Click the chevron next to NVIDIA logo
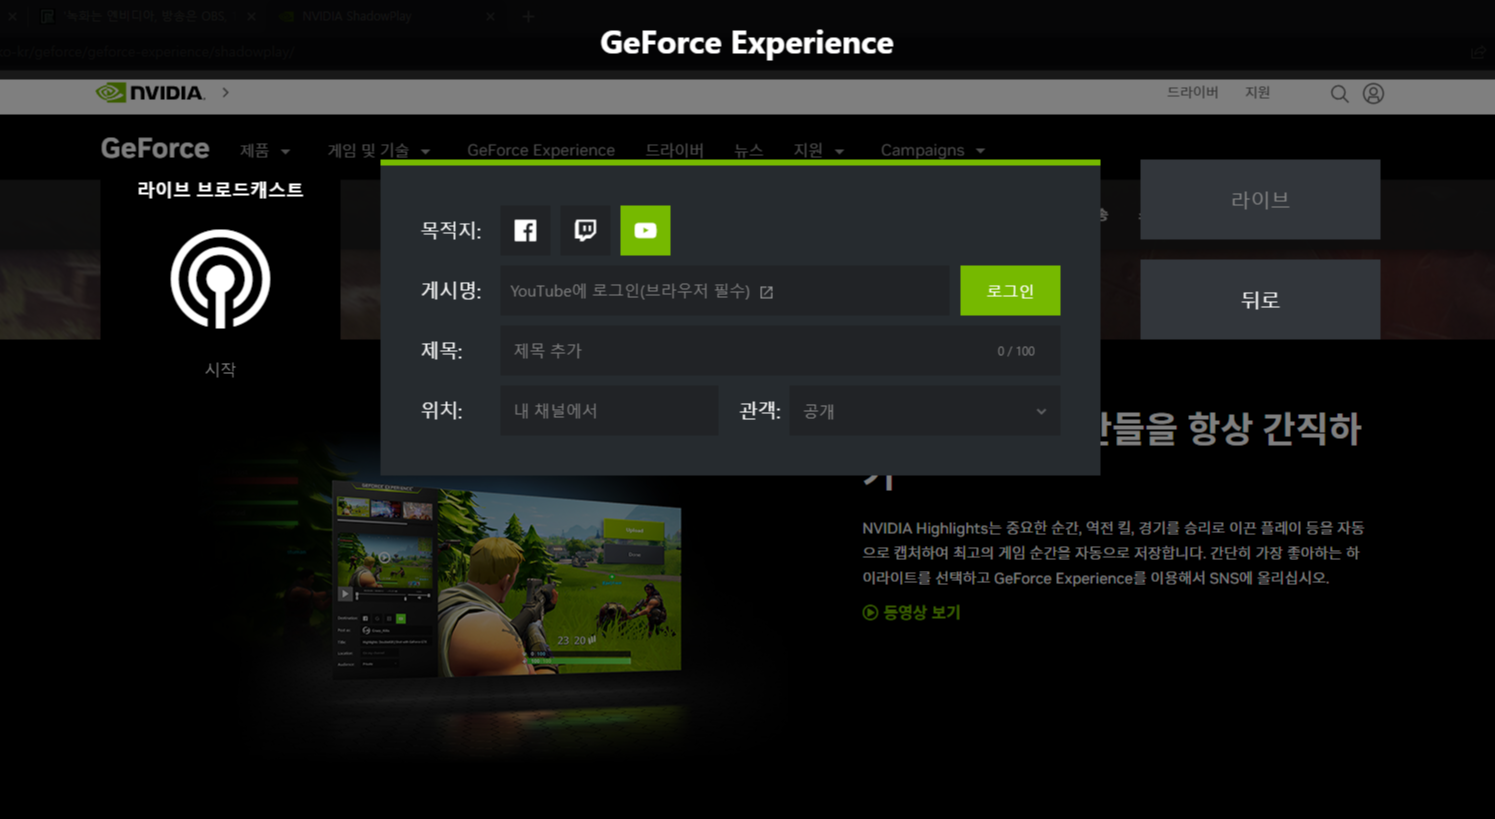This screenshot has width=1495, height=819. (226, 92)
